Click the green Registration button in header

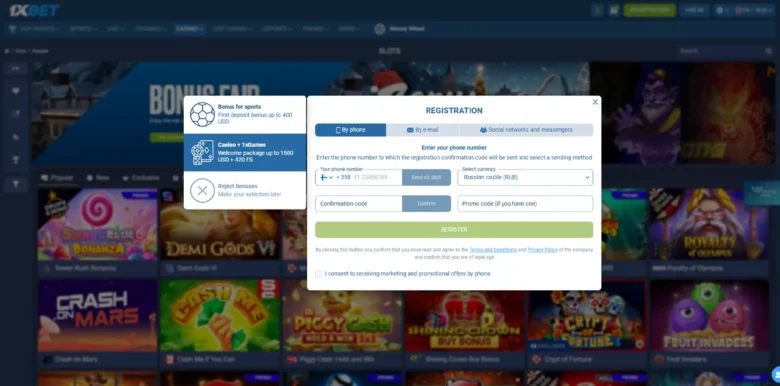point(649,10)
